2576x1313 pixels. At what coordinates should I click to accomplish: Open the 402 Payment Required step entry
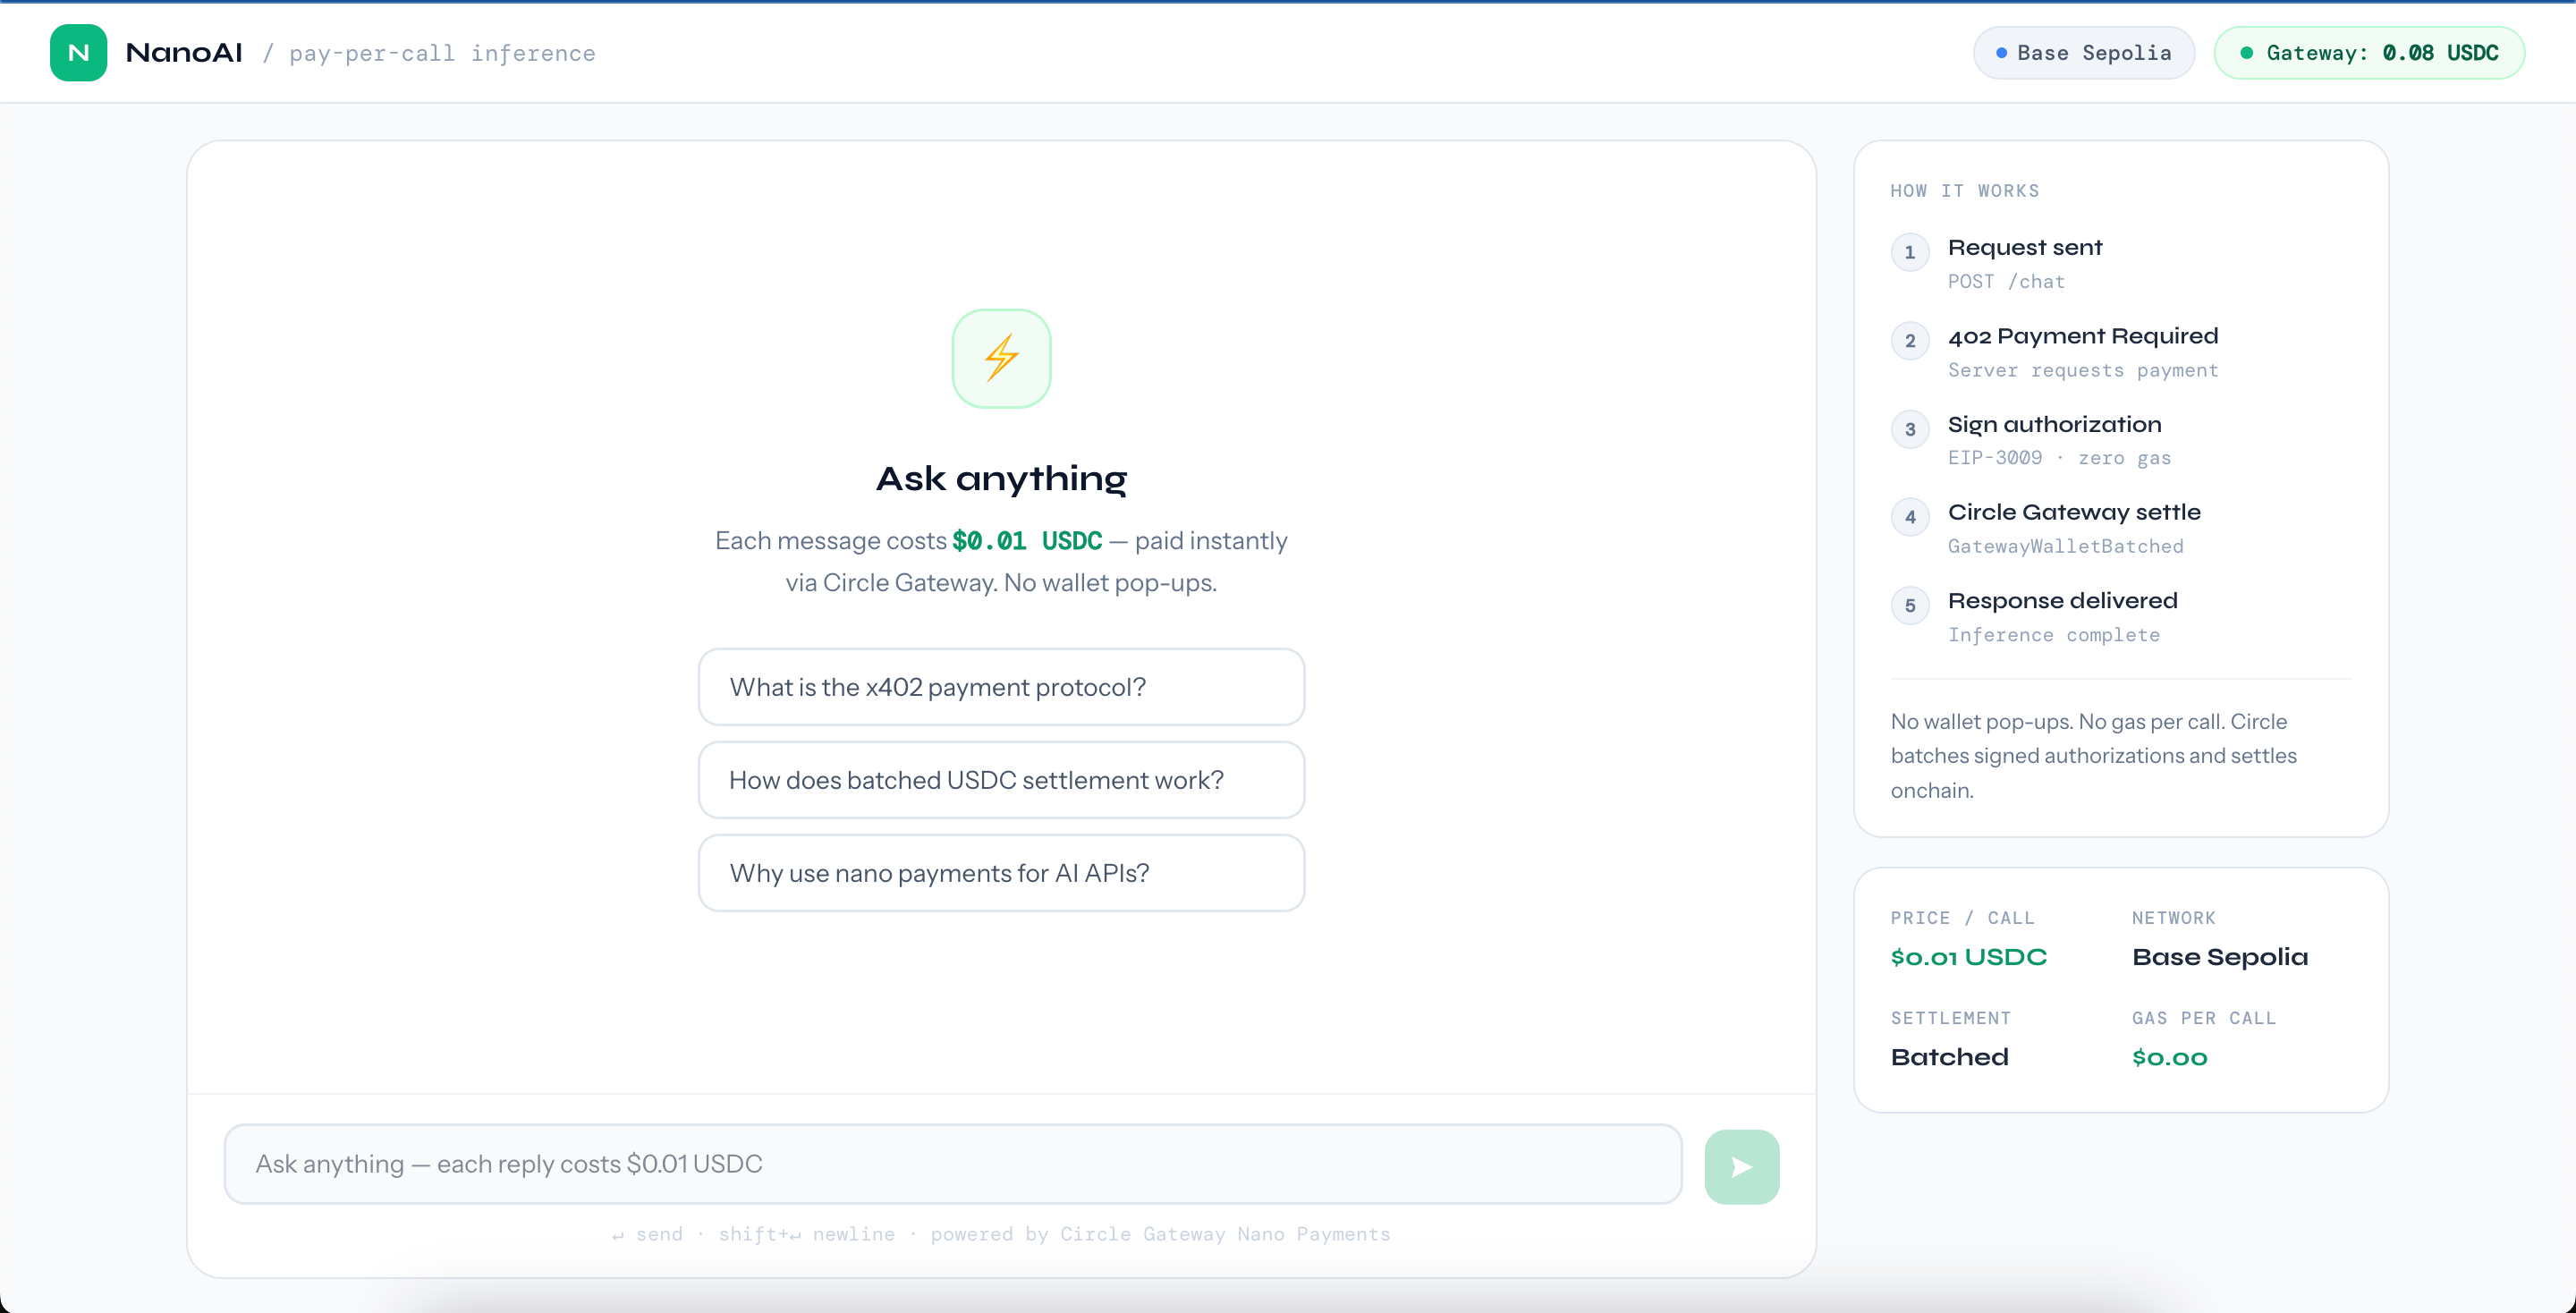2083,336
